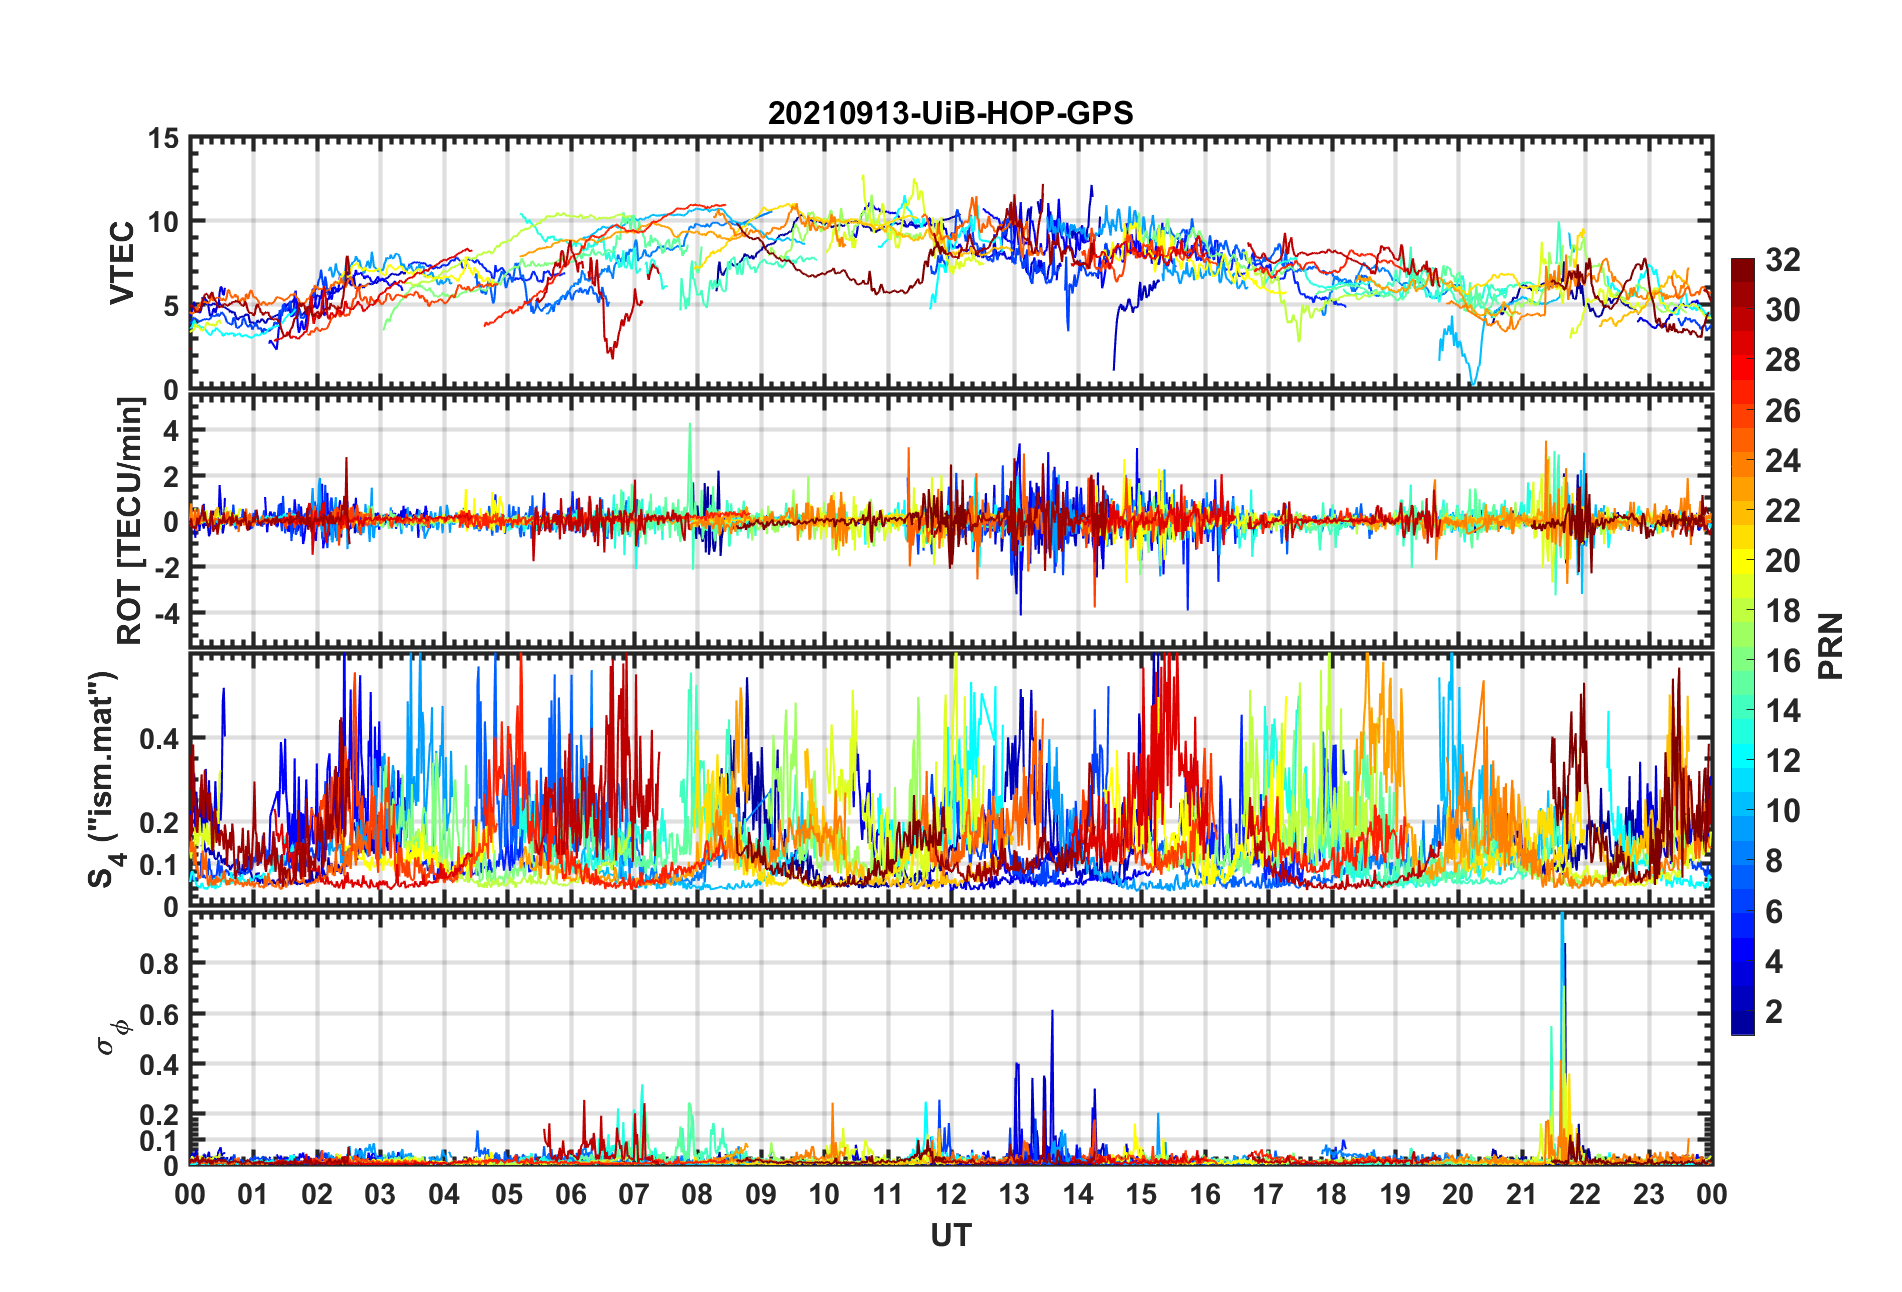Click x-axis tick label 07

(634, 1195)
